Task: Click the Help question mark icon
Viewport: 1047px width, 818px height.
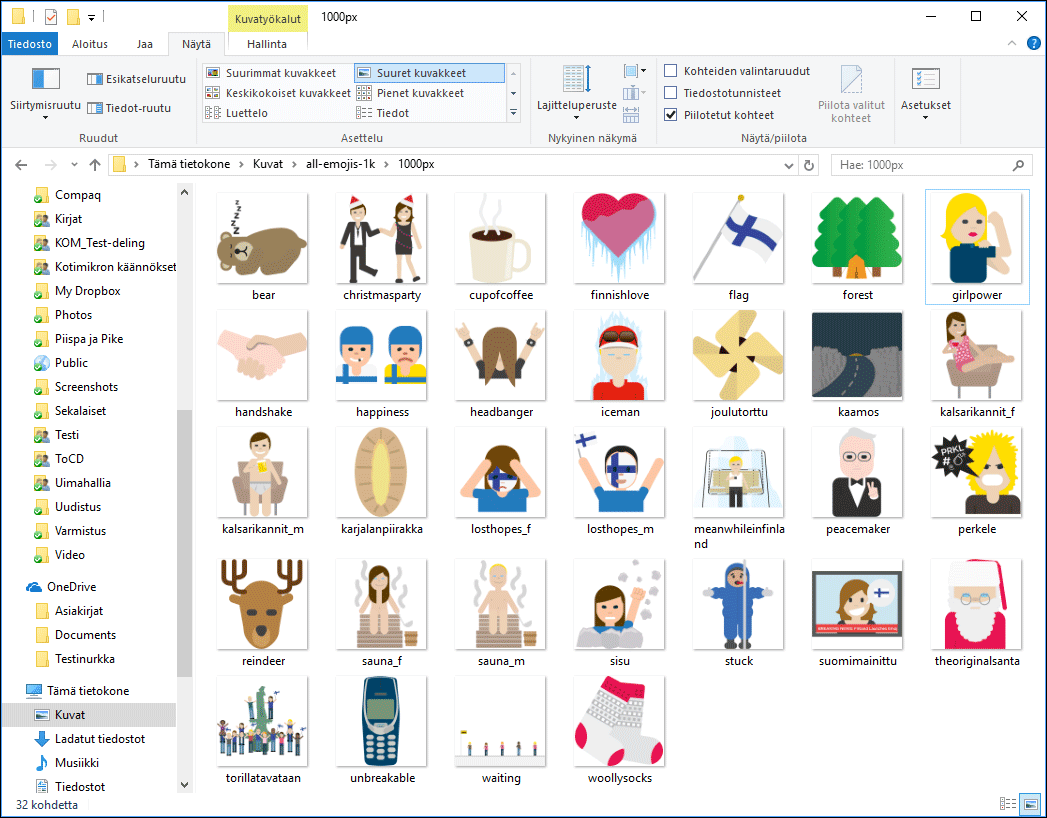Action: [x=1033, y=44]
